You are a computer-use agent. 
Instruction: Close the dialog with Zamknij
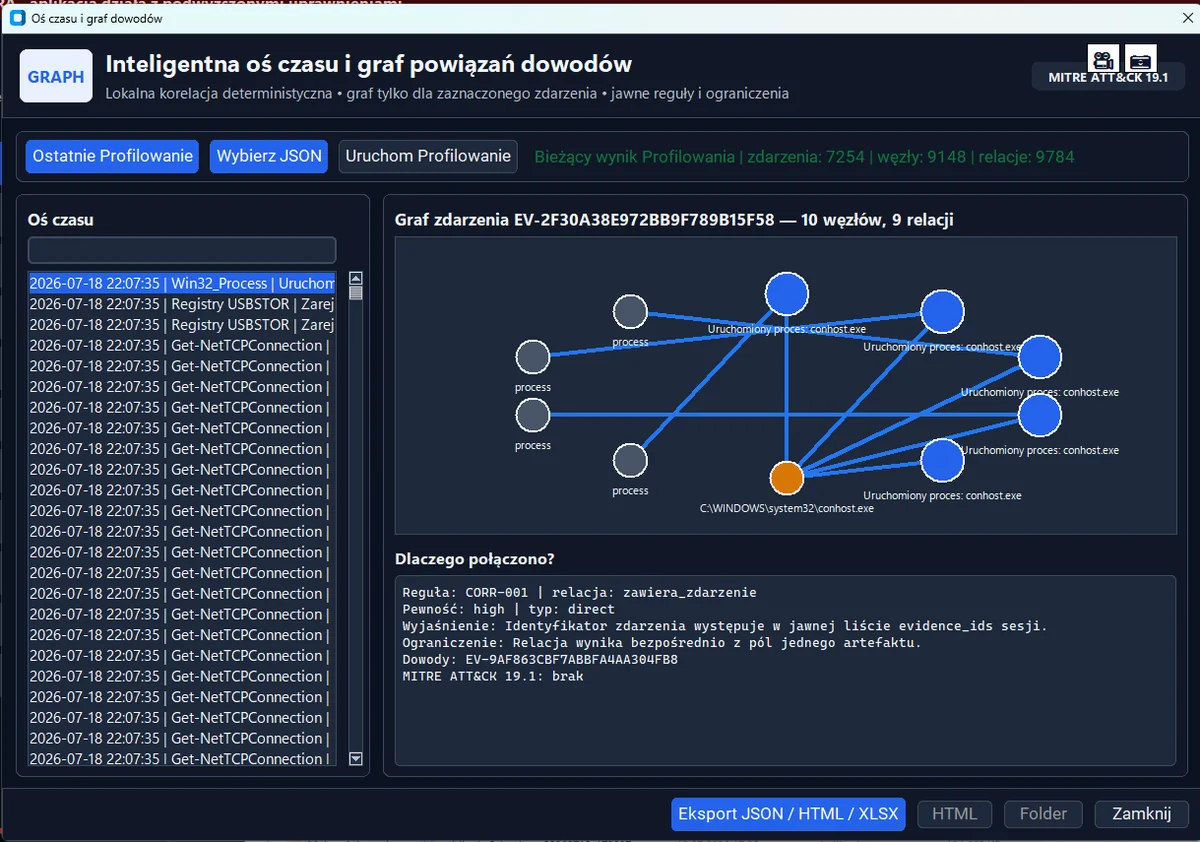(1141, 814)
